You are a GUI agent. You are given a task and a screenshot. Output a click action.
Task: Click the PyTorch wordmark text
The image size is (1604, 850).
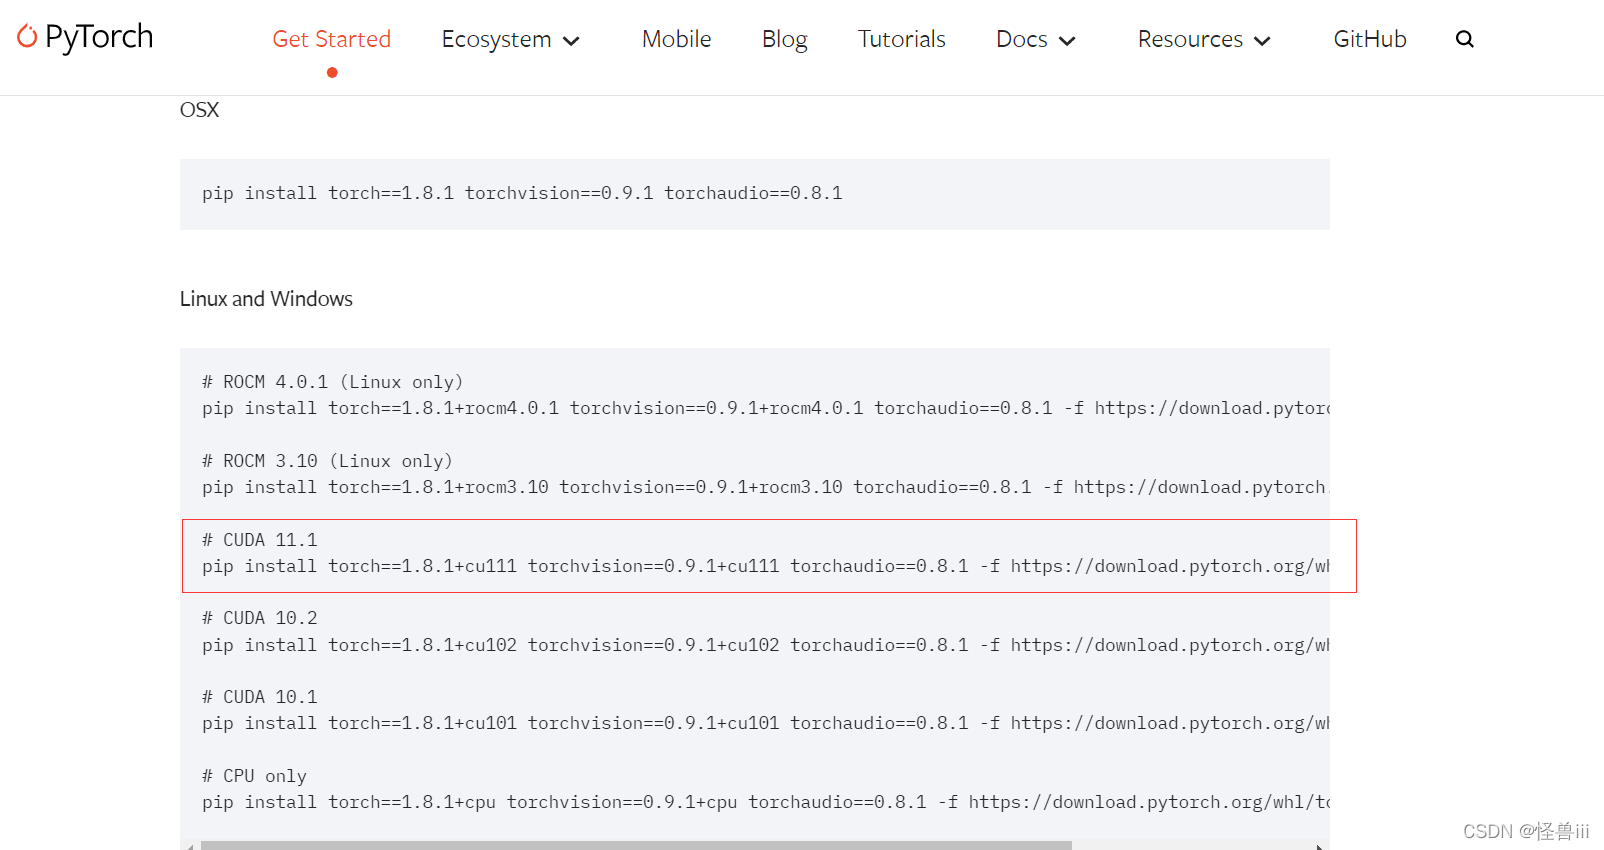[x=99, y=37]
